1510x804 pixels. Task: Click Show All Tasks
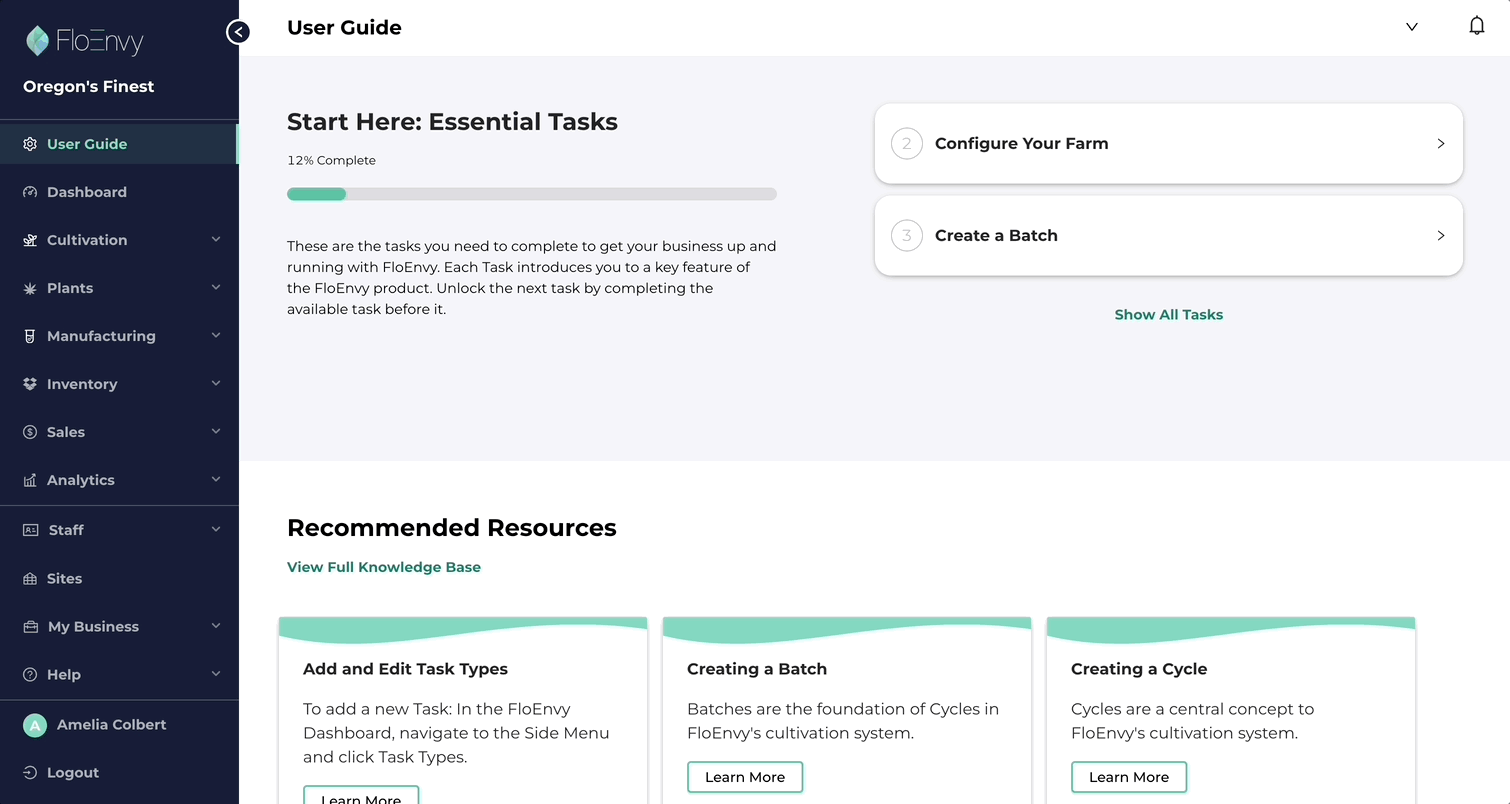point(1168,314)
